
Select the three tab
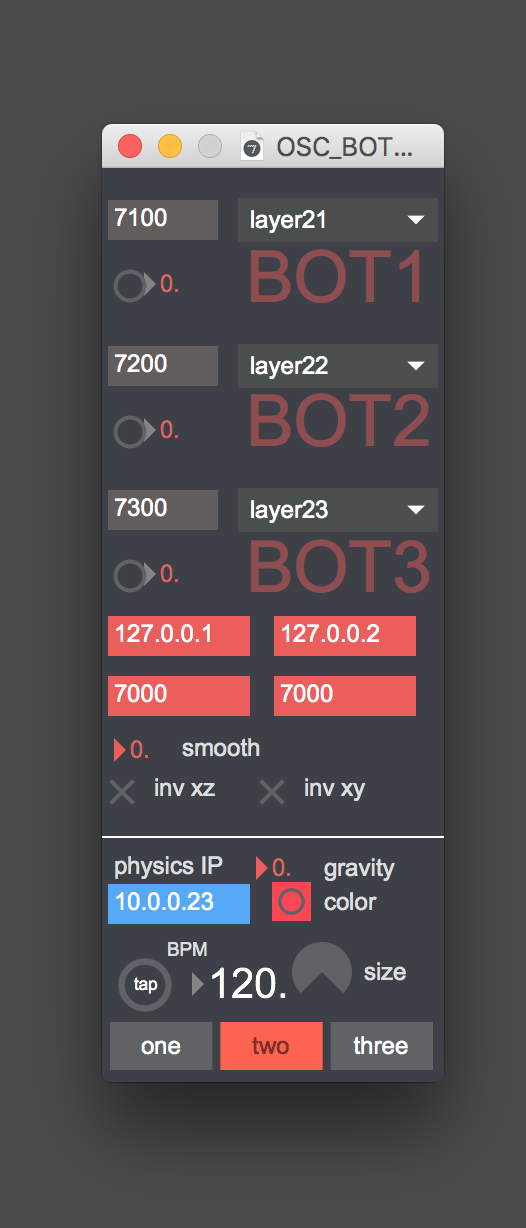coord(381,1046)
